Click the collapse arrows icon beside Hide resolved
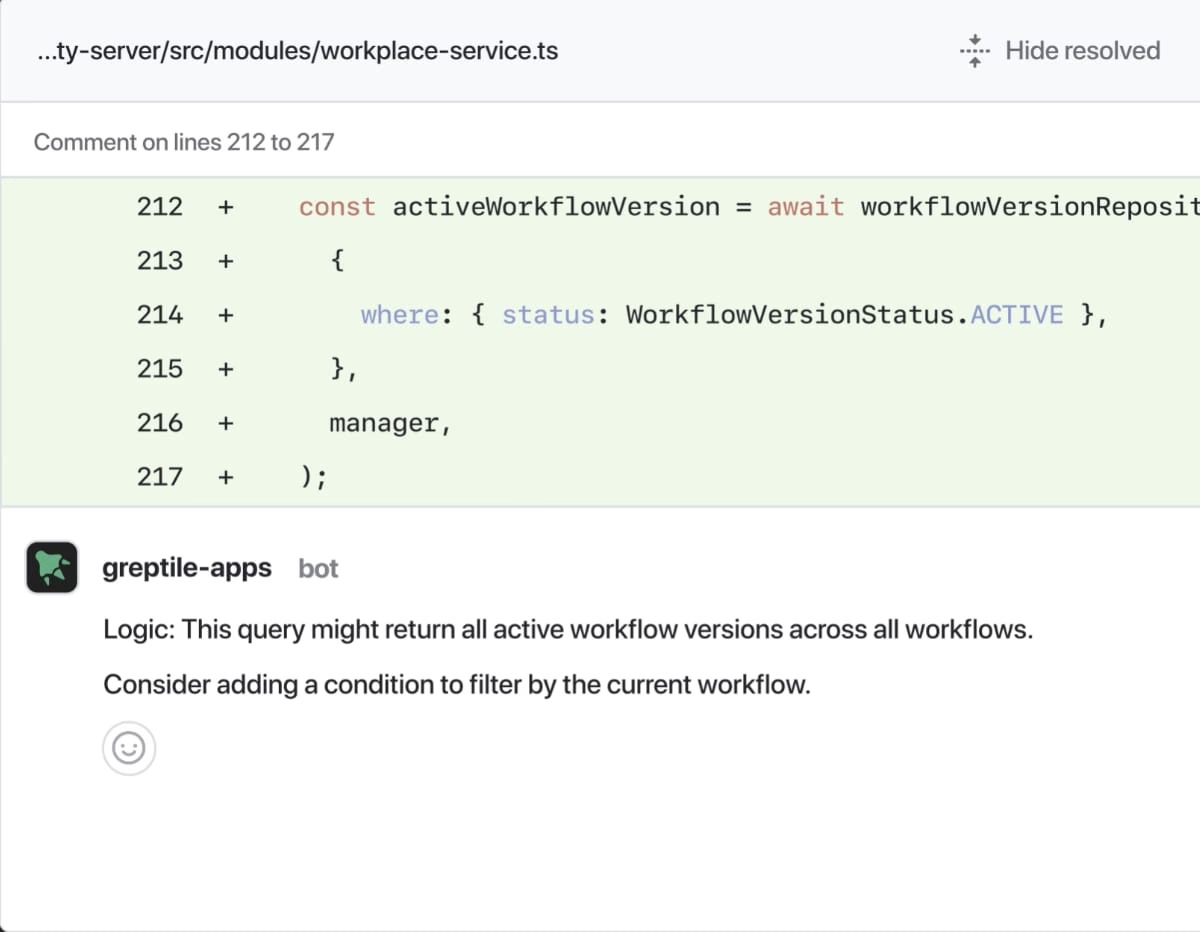 [x=975, y=51]
